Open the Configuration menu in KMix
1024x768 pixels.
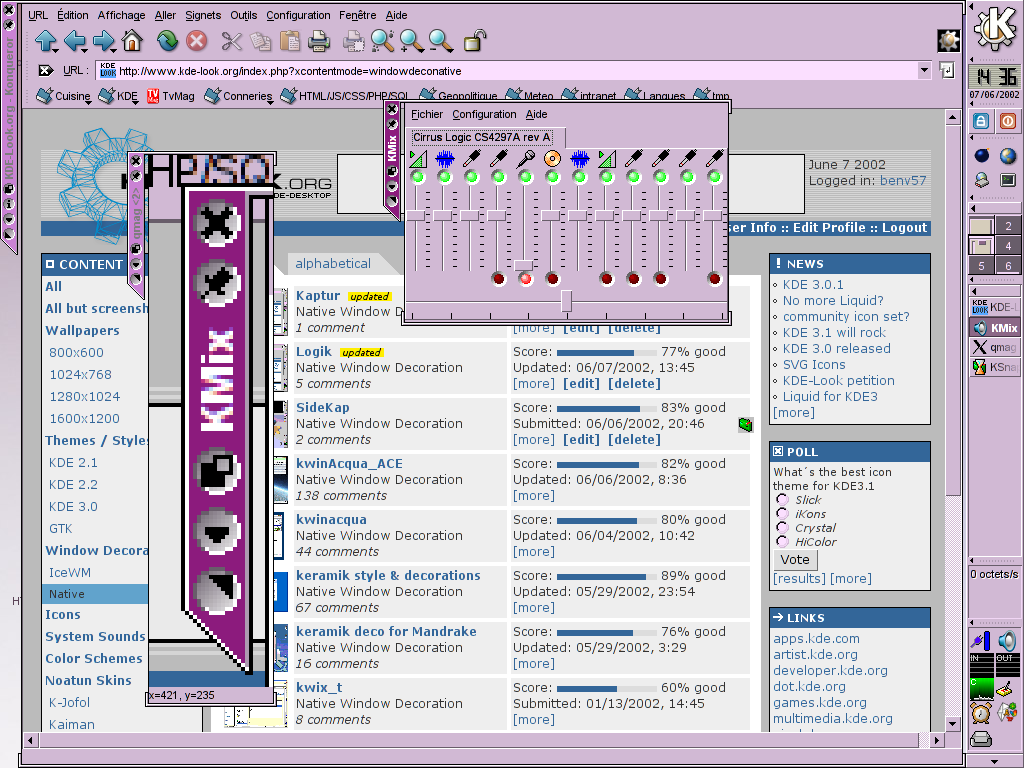click(x=484, y=114)
